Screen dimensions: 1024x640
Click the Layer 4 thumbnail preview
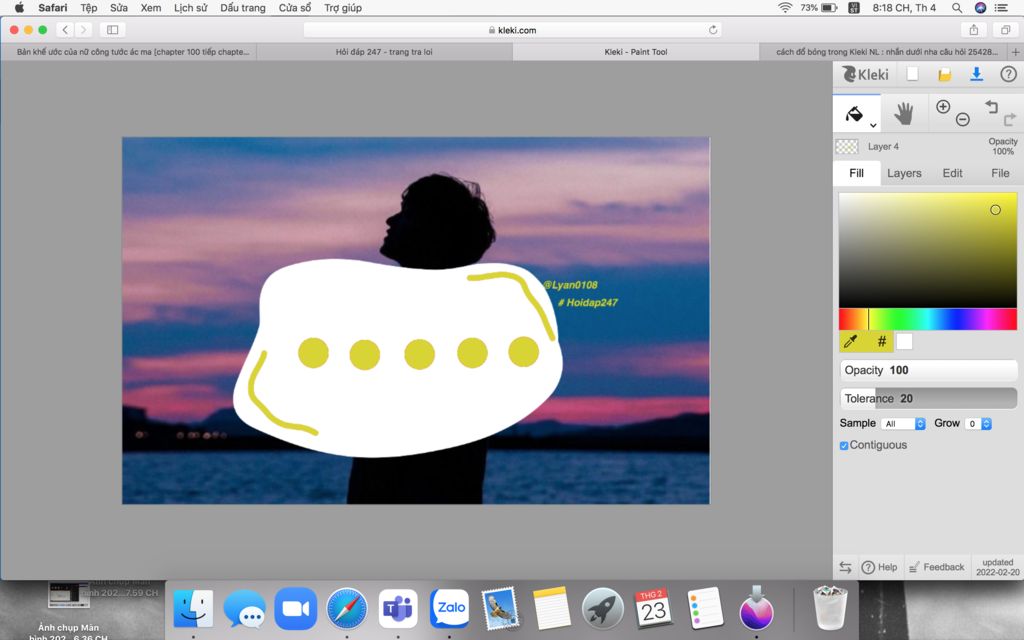(x=847, y=146)
